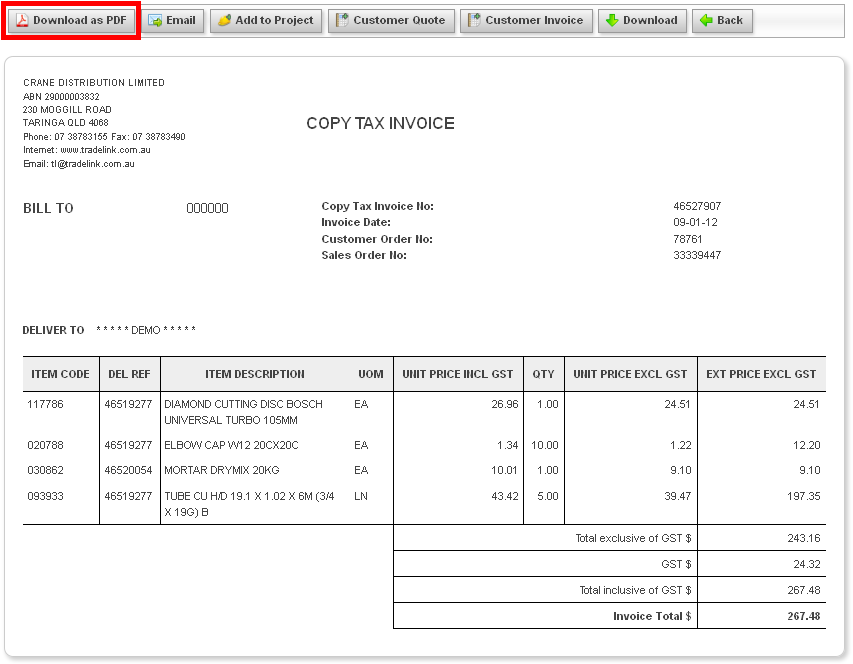Click invoice date 09-01-12
853x664 pixels.
695,222
